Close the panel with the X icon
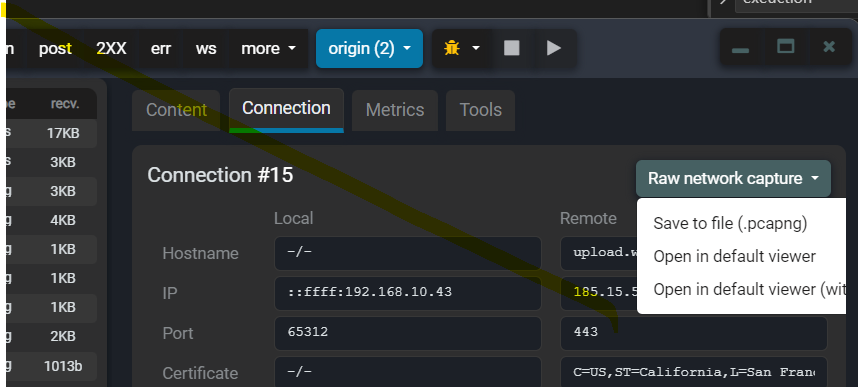The width and height of the screenshot is (858, 387). (829, 47)
